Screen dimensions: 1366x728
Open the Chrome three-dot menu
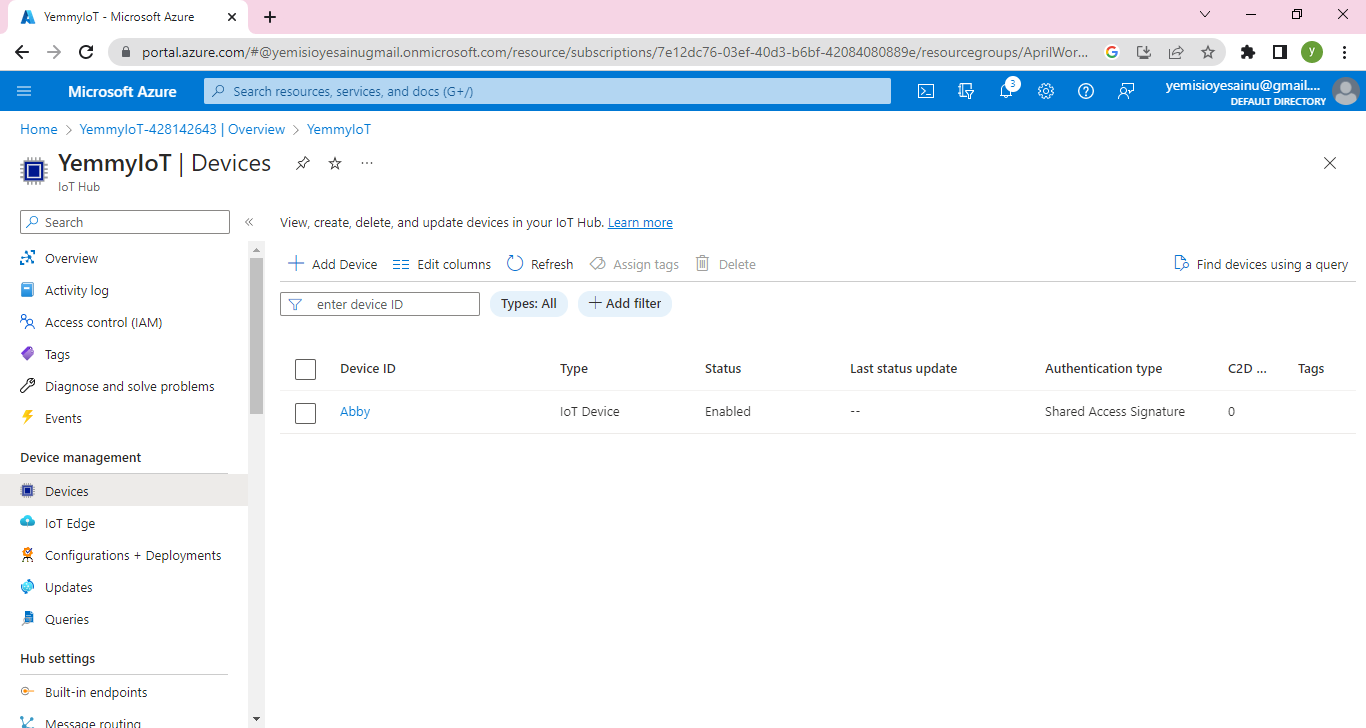tap(1344, 52)
